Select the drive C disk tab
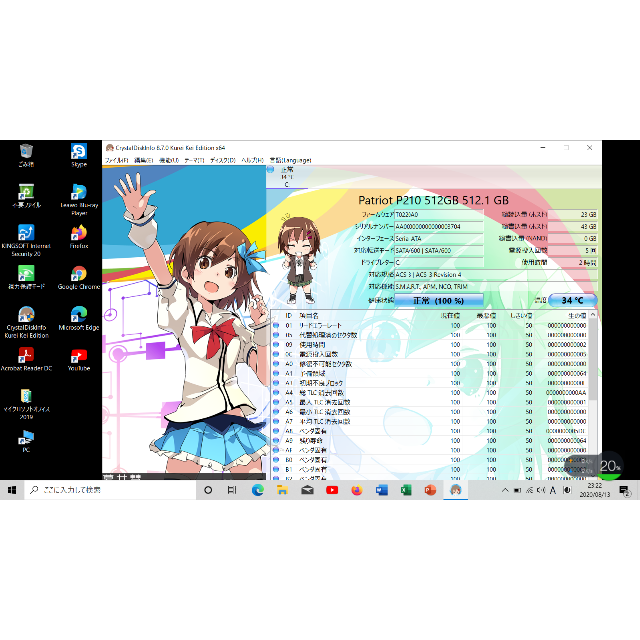Image resolution: width=640 pixels, height=640 pixels. point(287,177)
